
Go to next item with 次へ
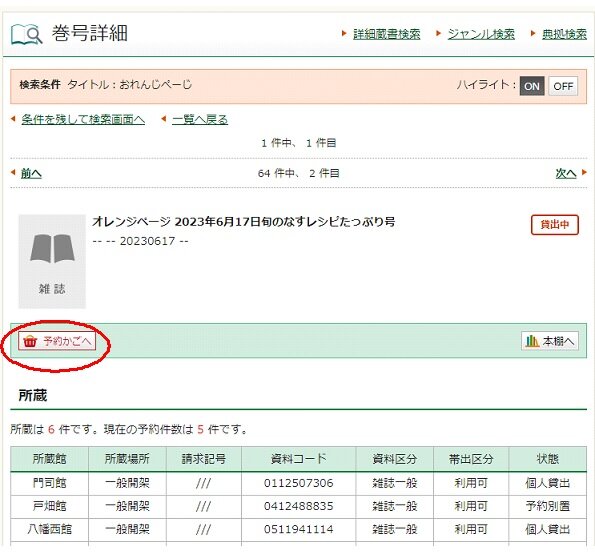[x=566, y=173]
